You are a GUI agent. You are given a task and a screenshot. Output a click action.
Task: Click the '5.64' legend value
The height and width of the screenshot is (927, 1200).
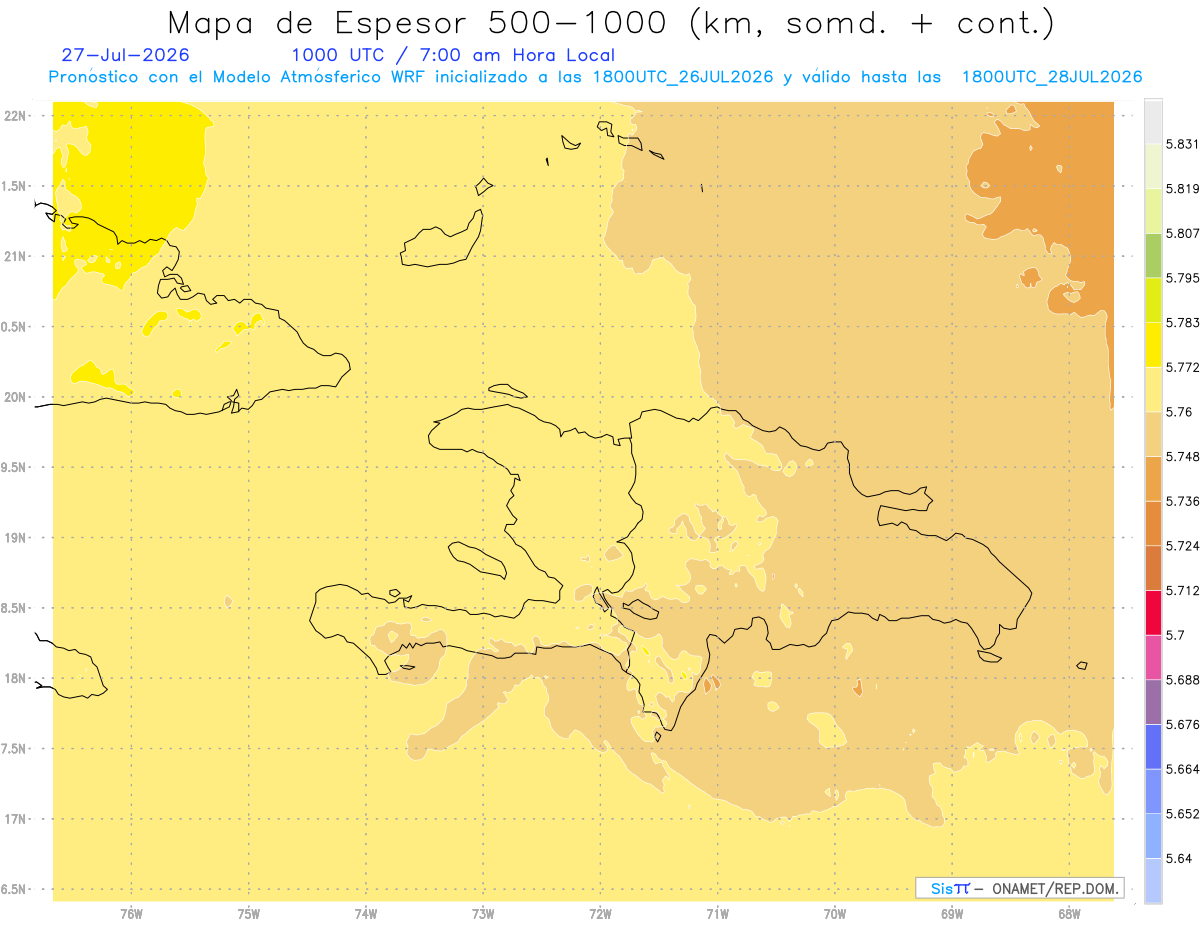tap(1179, 858)
